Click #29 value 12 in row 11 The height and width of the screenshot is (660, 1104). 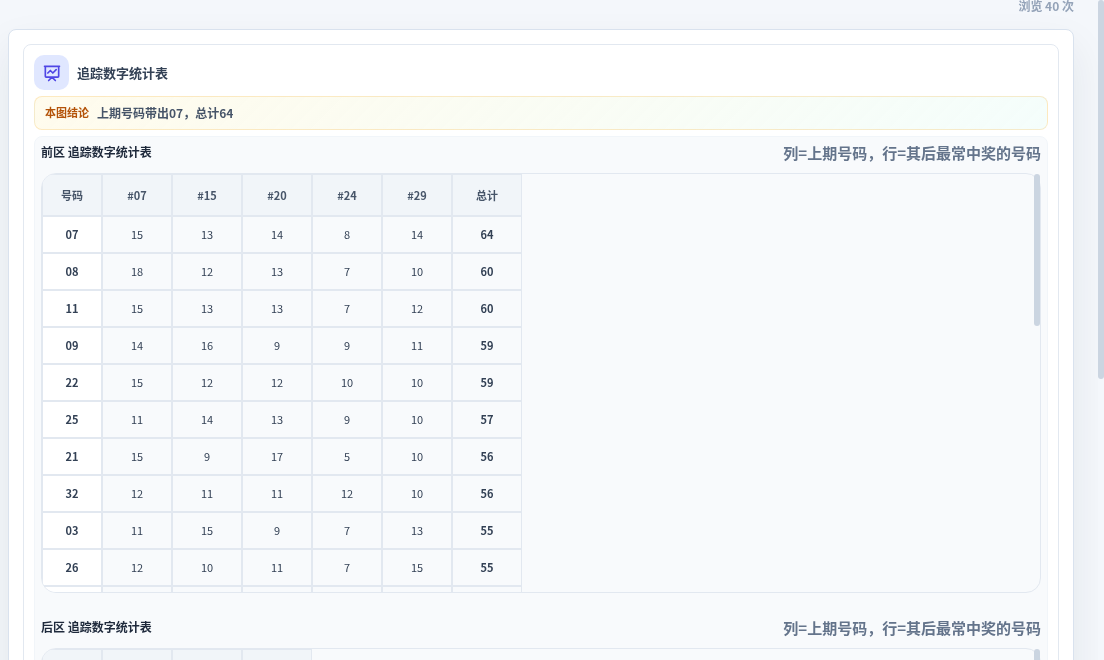[417, 309]
